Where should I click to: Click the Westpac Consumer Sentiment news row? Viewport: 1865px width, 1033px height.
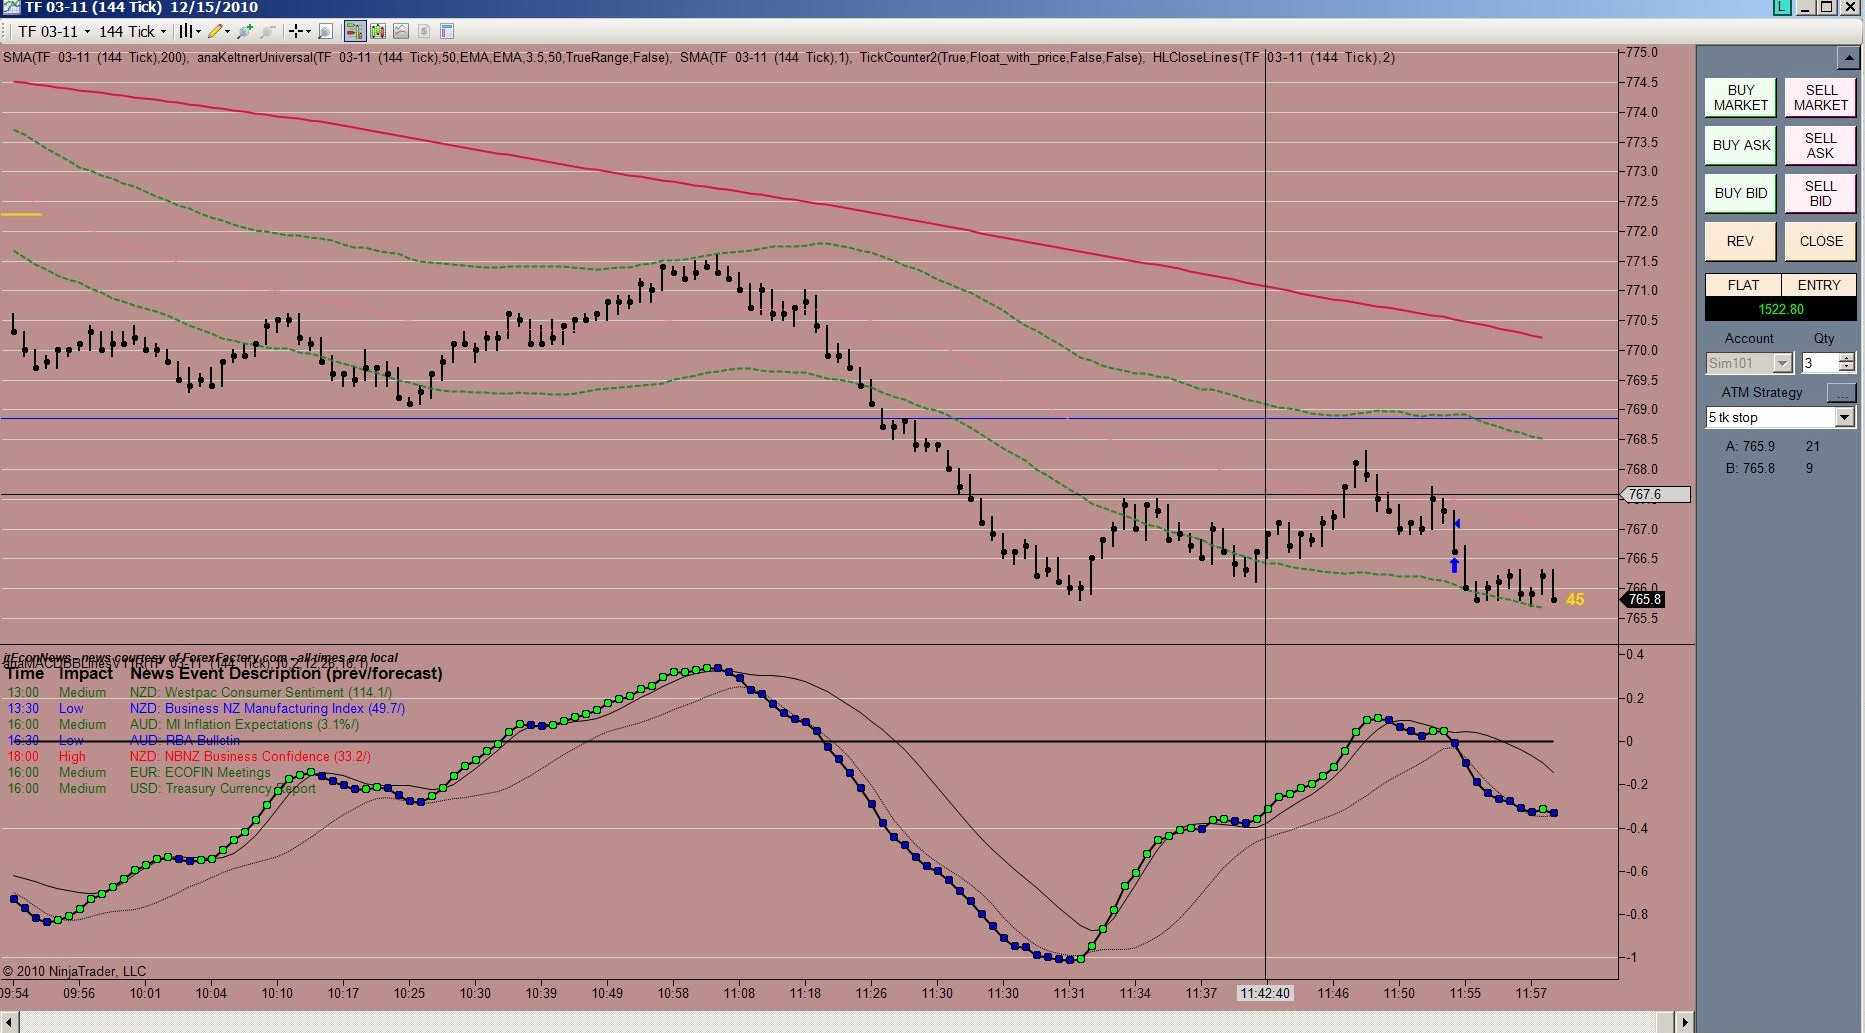(x=199, y=692)
